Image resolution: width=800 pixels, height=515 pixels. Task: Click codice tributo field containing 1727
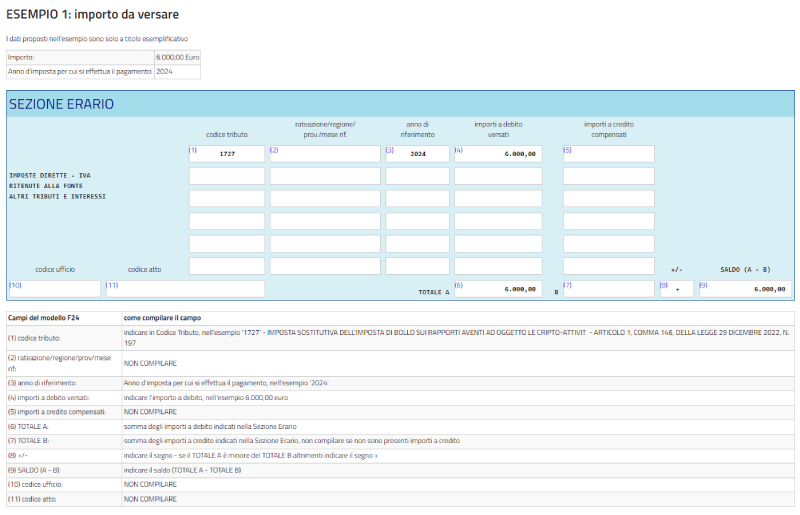226,154
